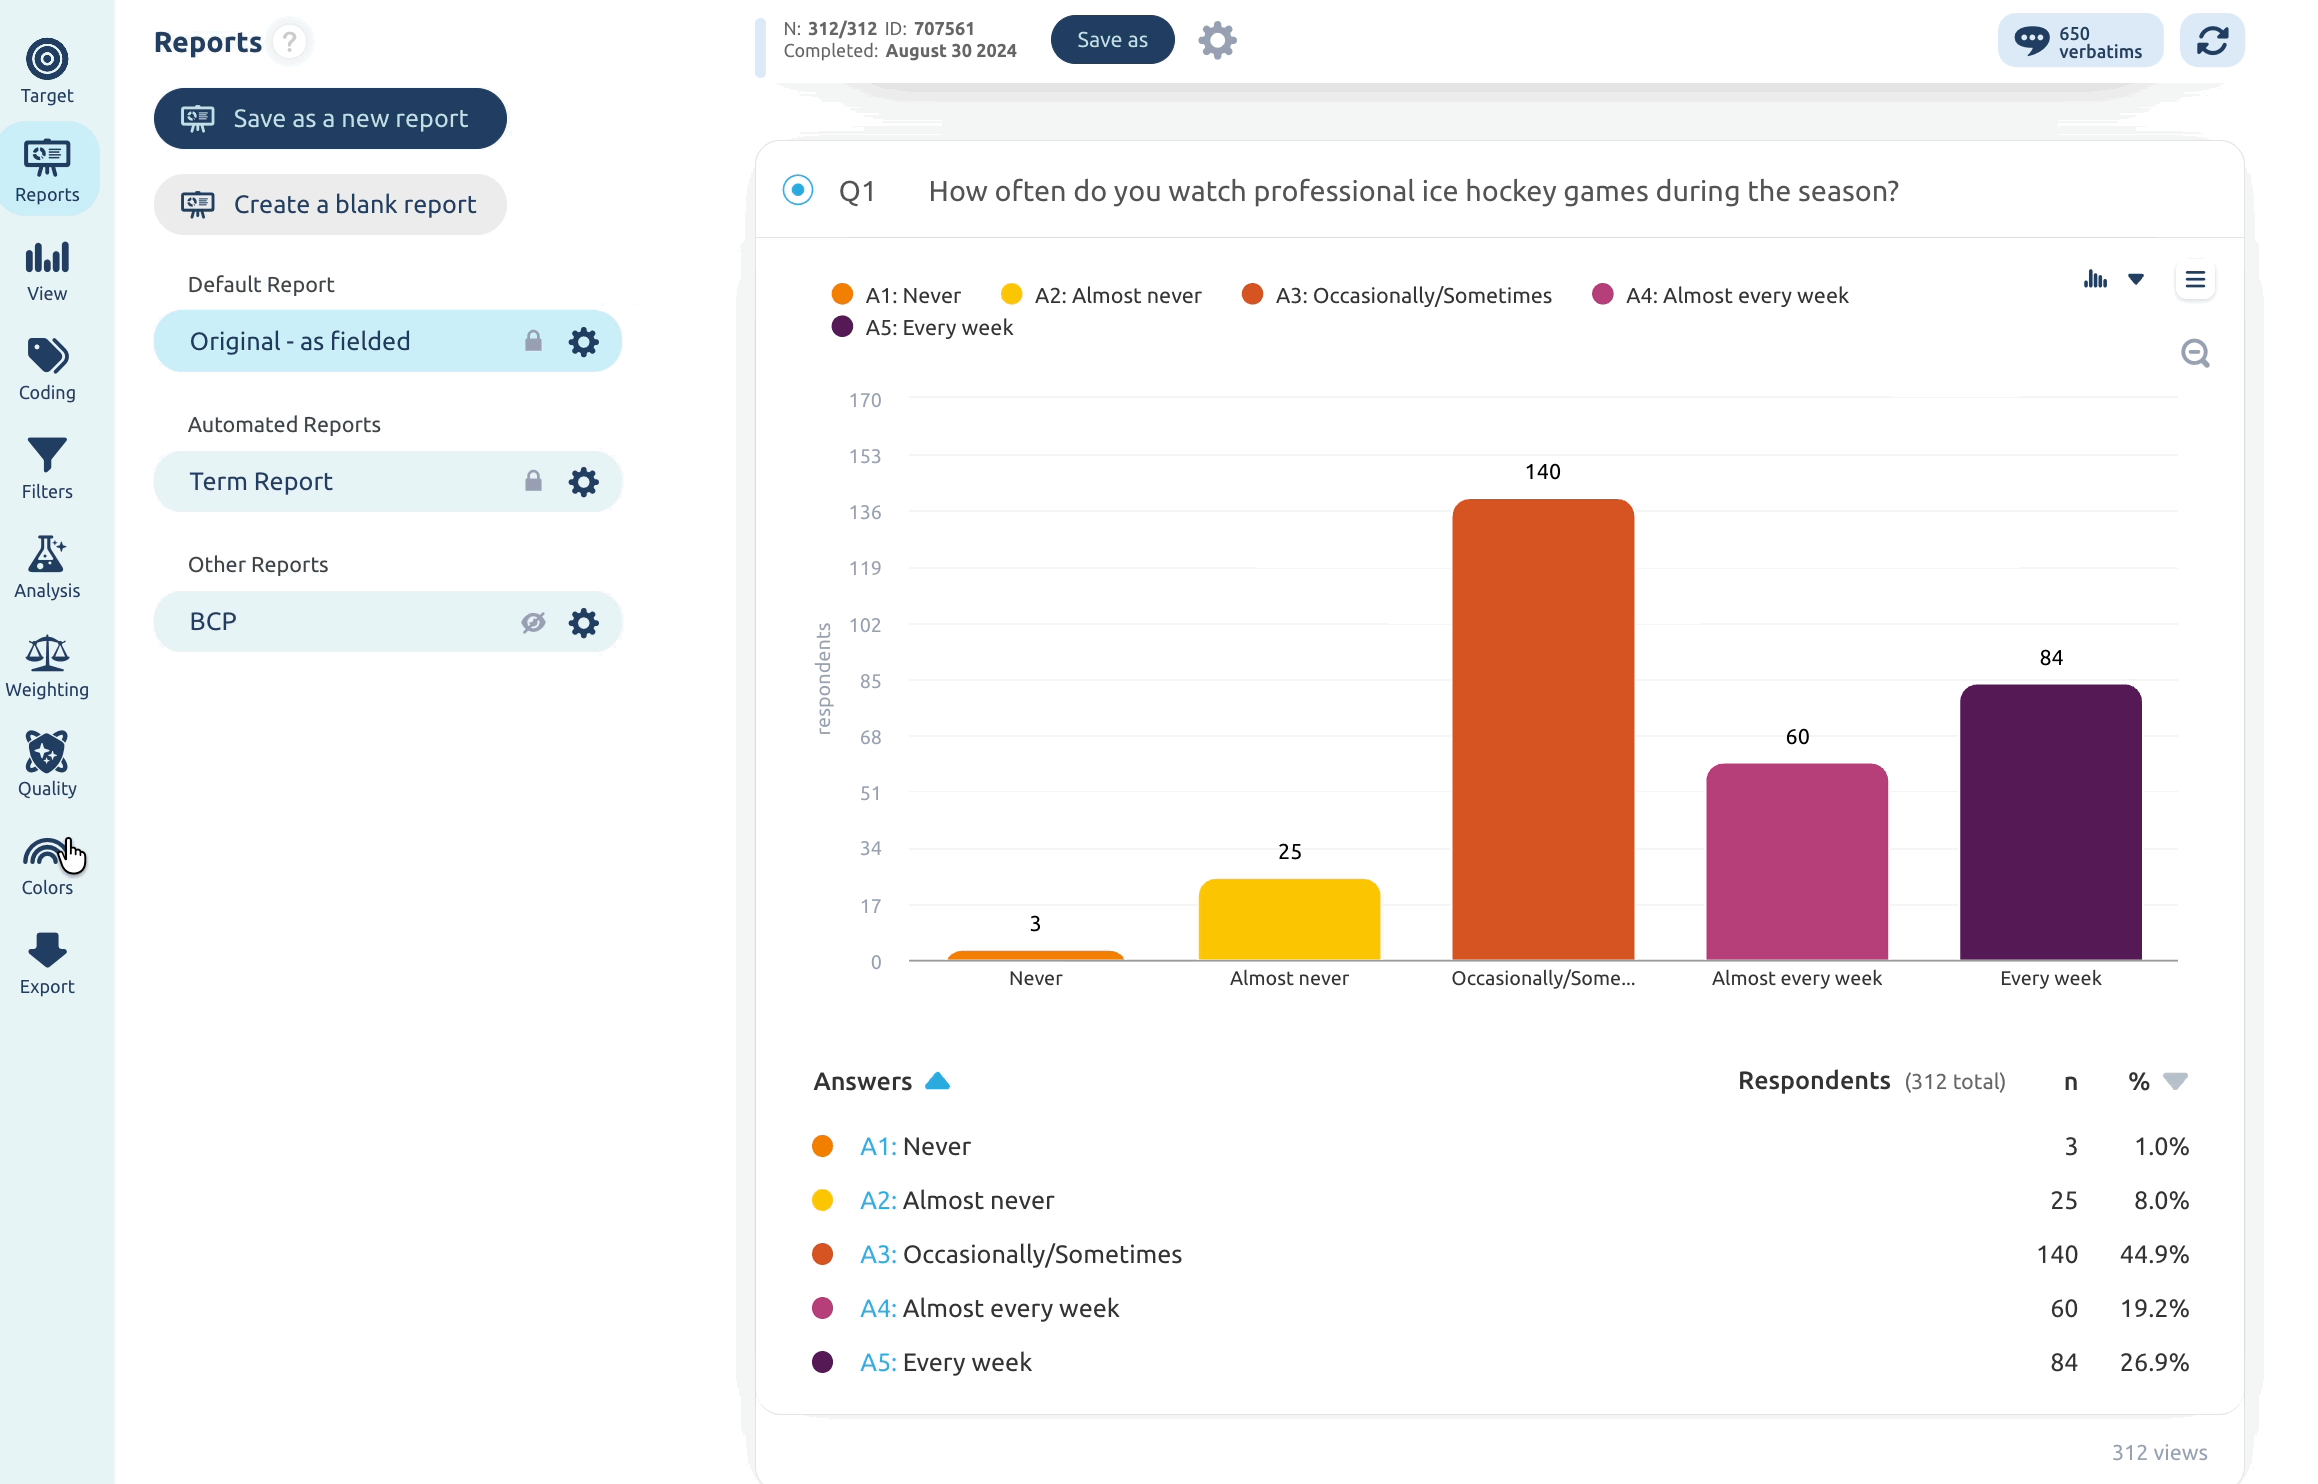Click the zoom out magnifier on chart
2318x1484 pixels.
2195,353
